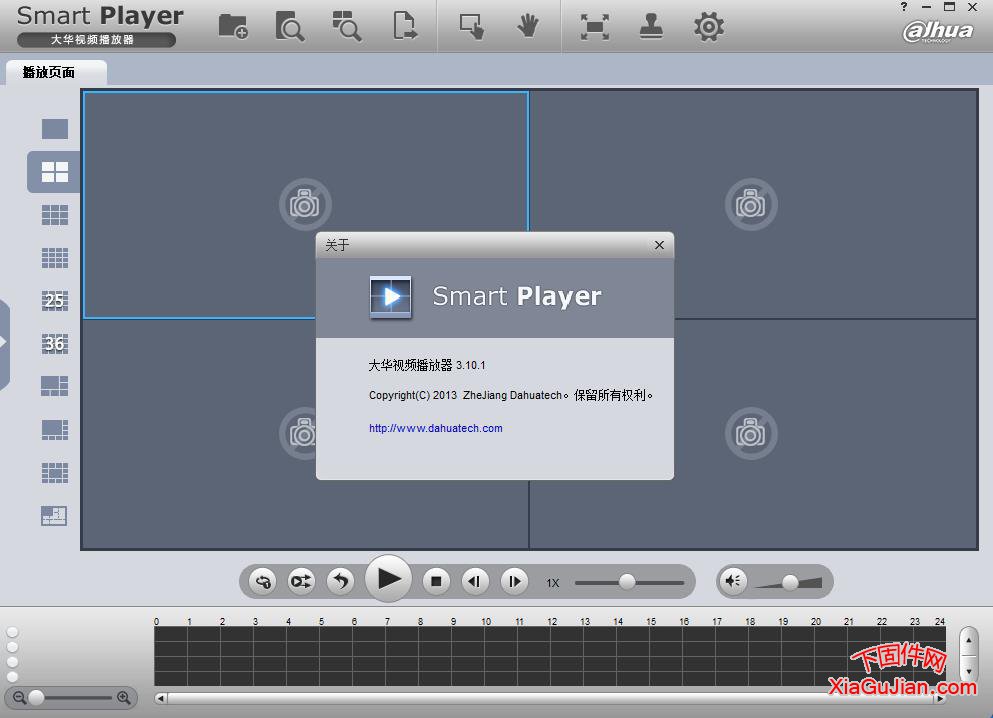Switch to the 36-window layout

point(54,343)
